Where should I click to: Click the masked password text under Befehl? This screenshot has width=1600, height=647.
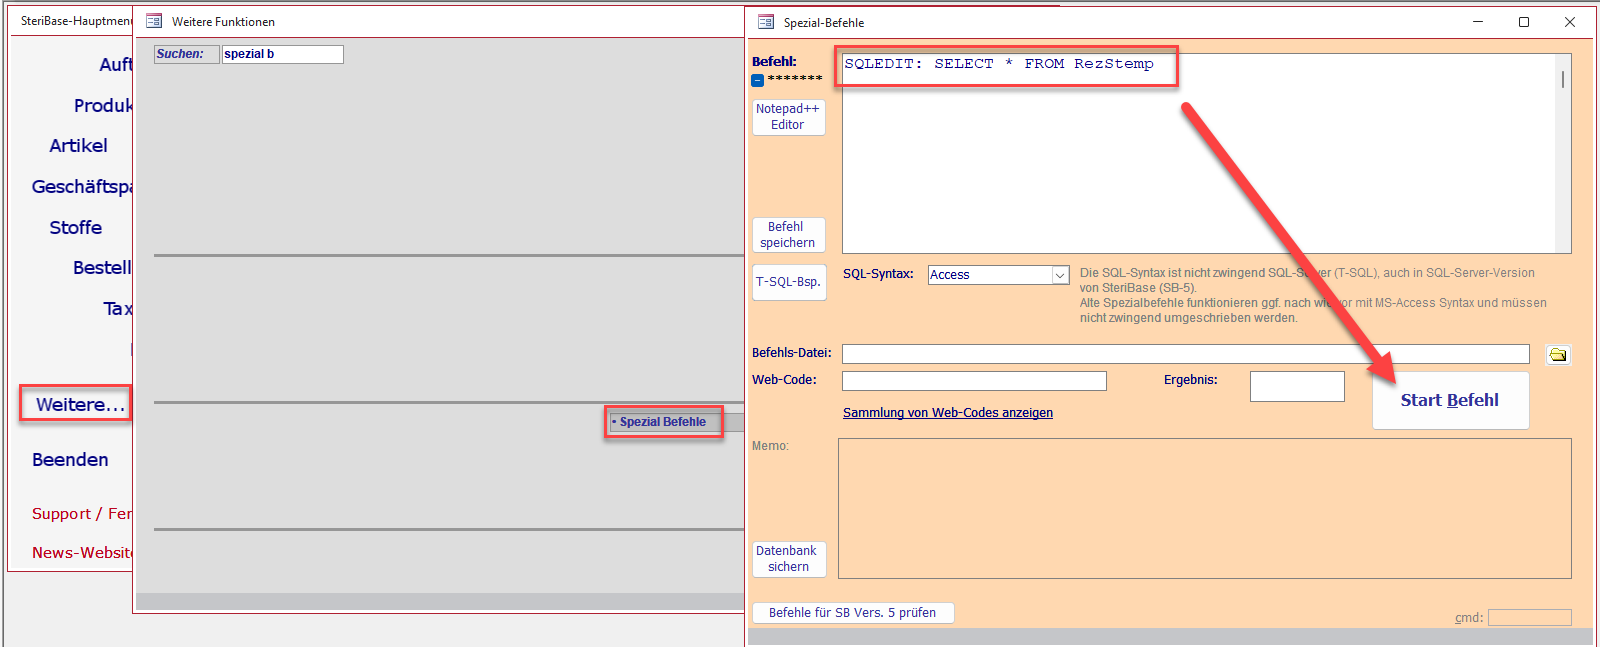click(x=795, y=80)
